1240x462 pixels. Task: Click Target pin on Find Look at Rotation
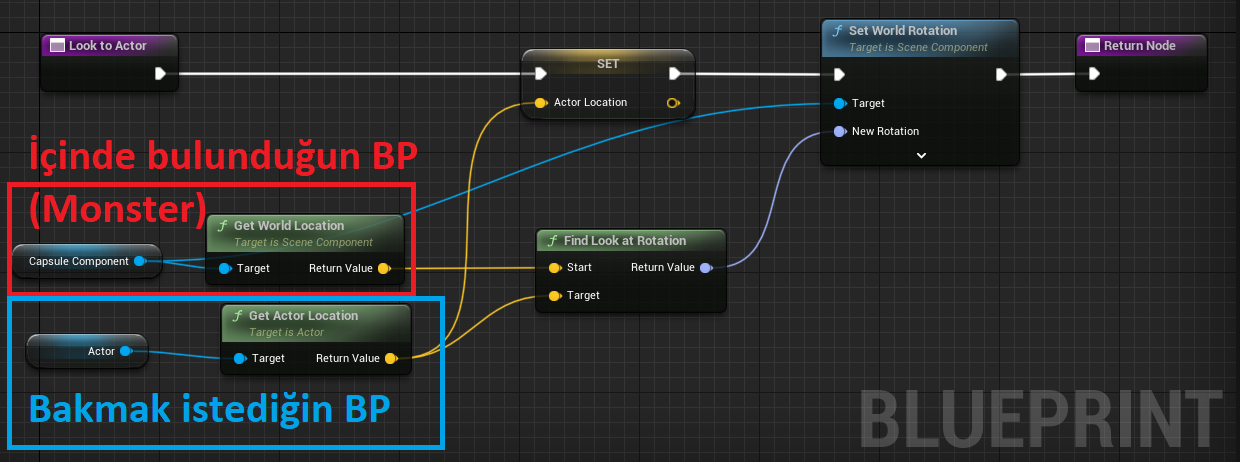(x=555, y=295)
